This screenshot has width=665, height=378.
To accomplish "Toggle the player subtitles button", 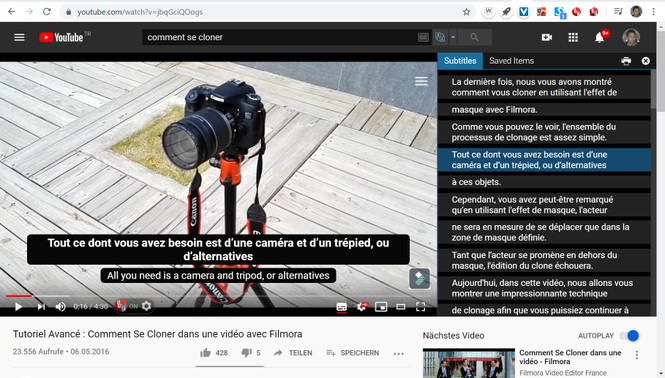I will pos(341,306).
